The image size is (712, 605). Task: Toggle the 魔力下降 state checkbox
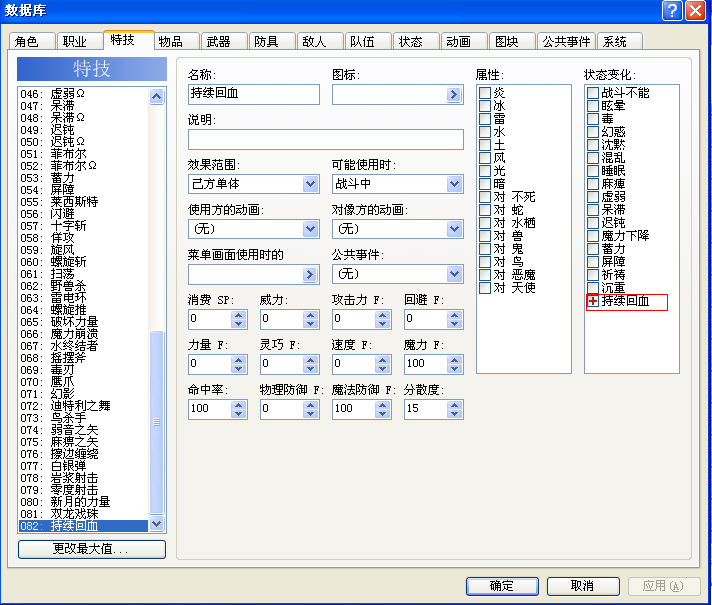[x=593, y=236]
